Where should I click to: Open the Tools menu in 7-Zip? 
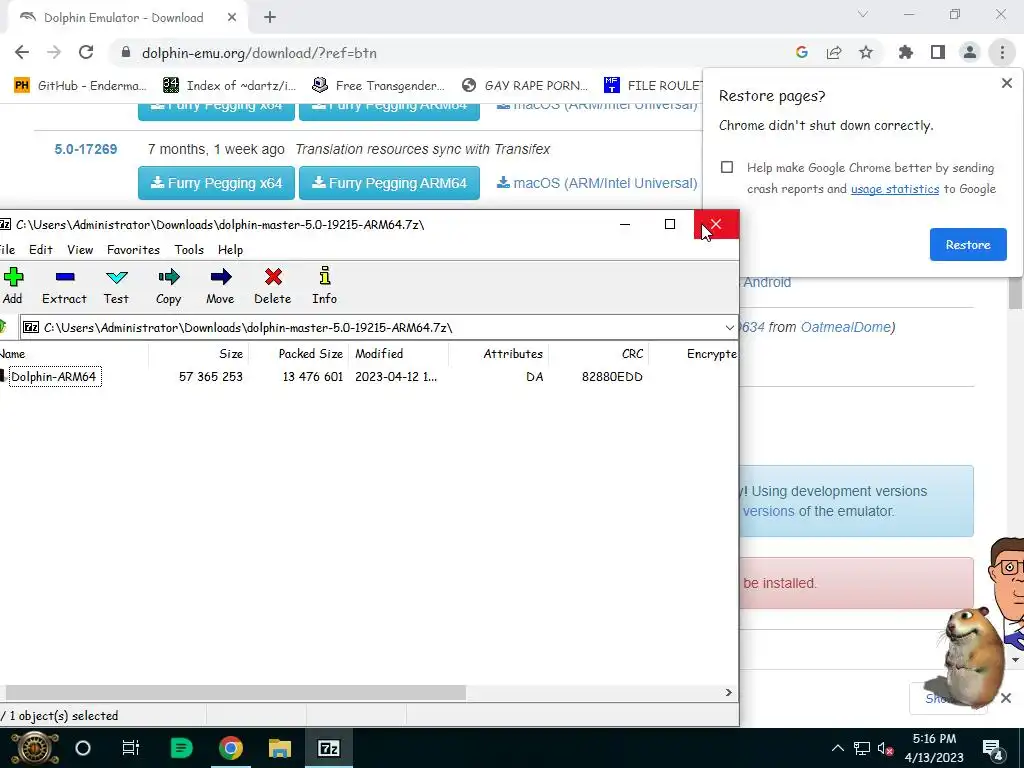[189, 249]
